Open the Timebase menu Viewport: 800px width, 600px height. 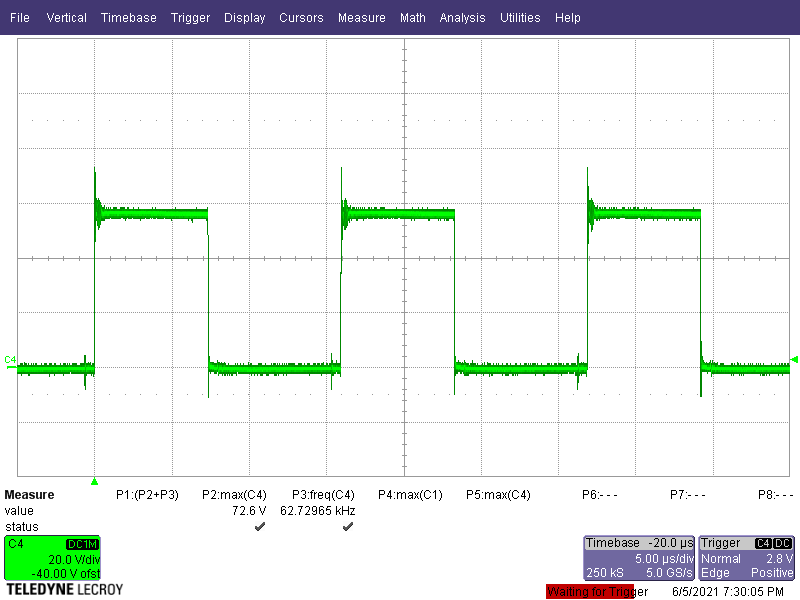click(129, 17)
